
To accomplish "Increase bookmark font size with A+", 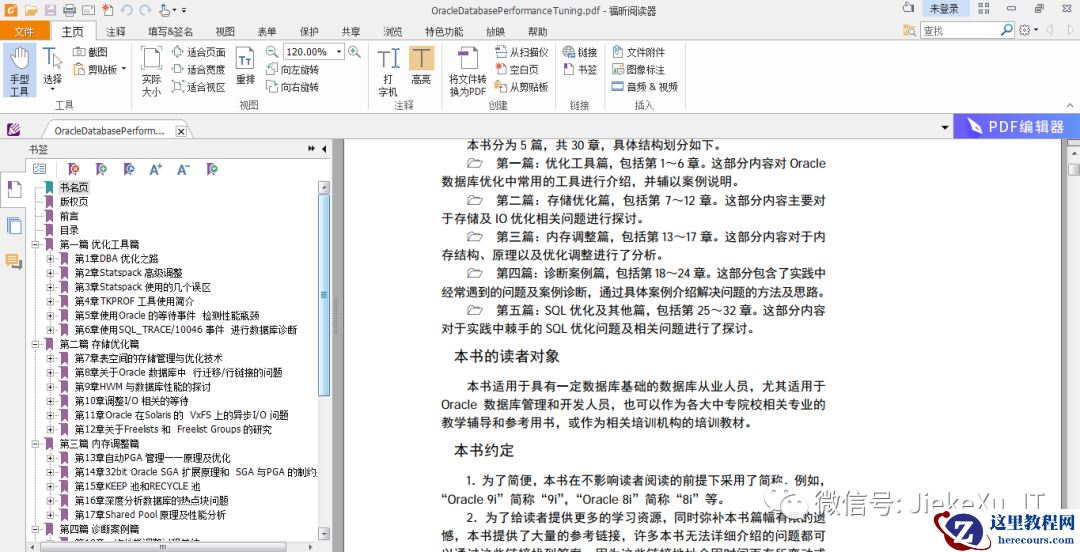I will pyautogui.click(x=156, y=169).
